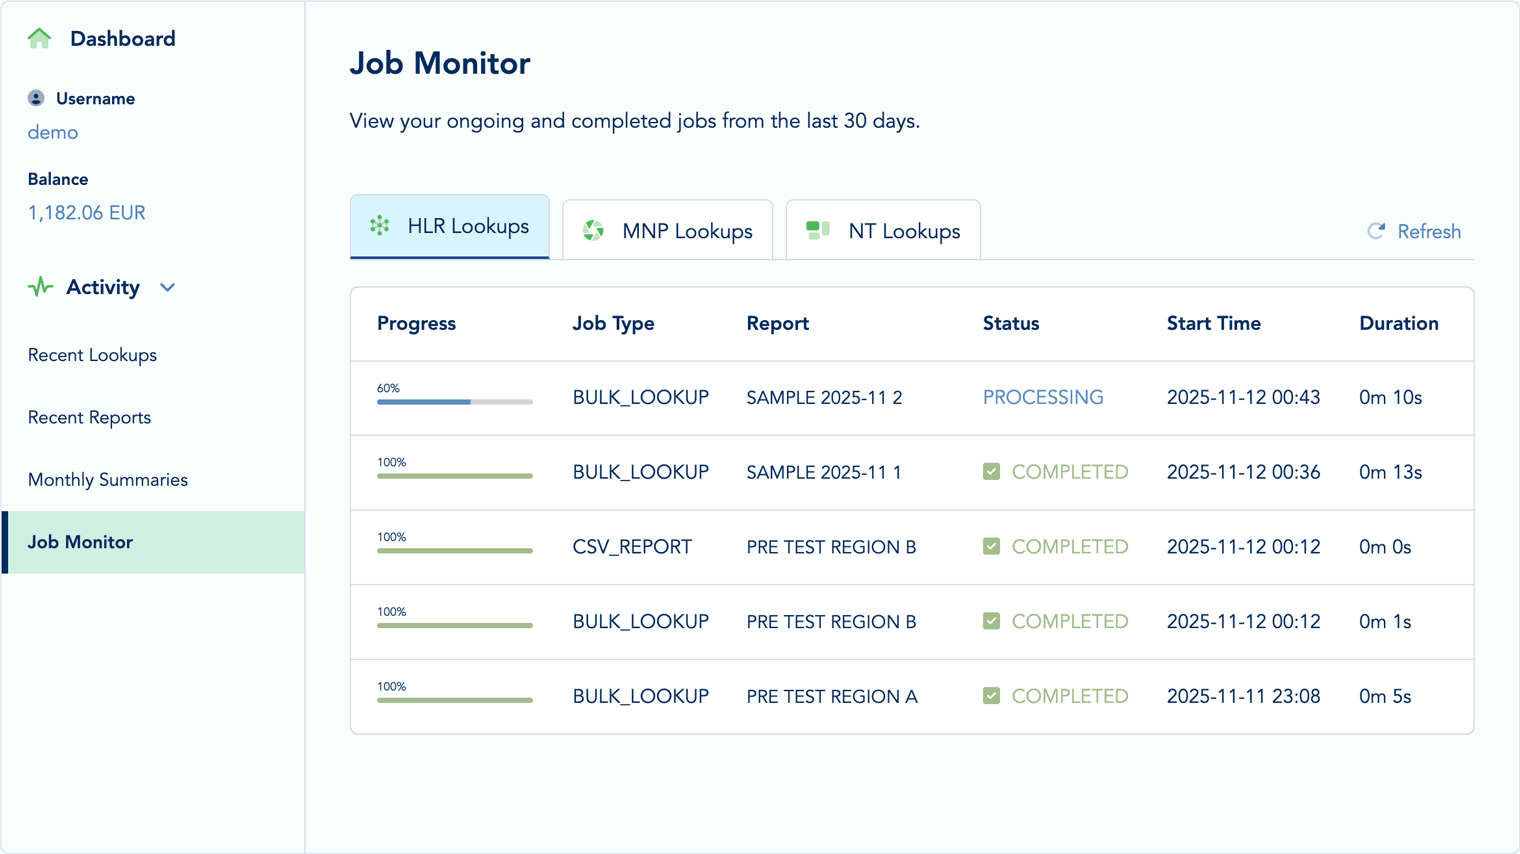
Task: Open the NT Lookups tab
Action: point(883,230)
